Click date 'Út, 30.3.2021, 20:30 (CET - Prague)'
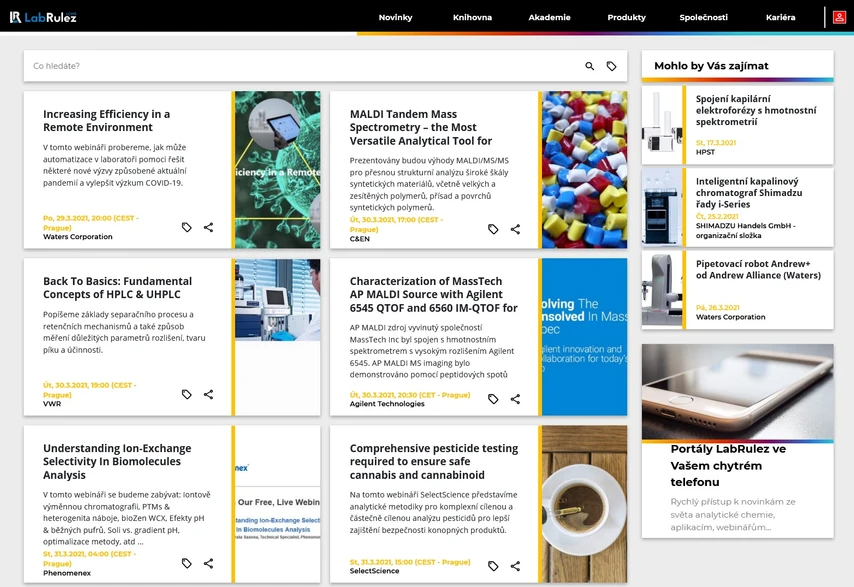 410,395
